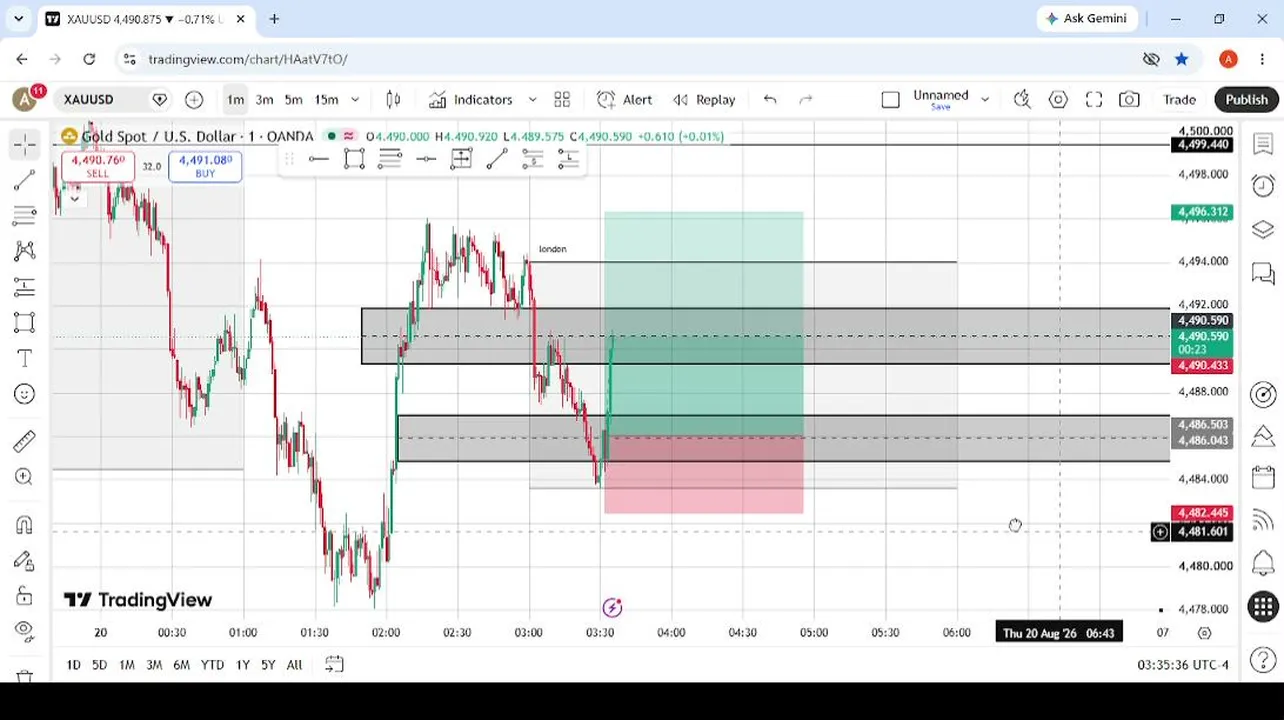The width and height of the screenshot is (1284, 720).
Task: Select rectangle in floating favorites toolbar
Action: pos(354,159)
